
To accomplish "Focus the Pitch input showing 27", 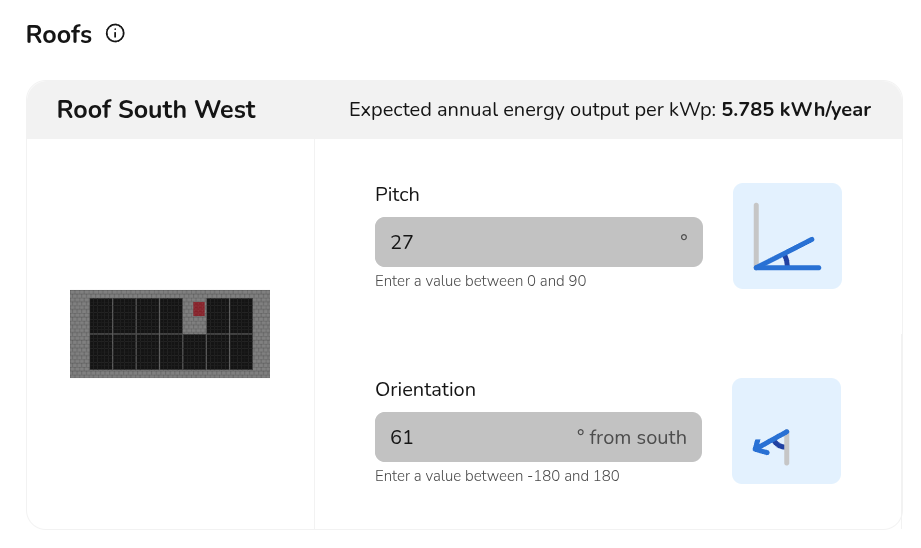I will (x=539, y=242).
